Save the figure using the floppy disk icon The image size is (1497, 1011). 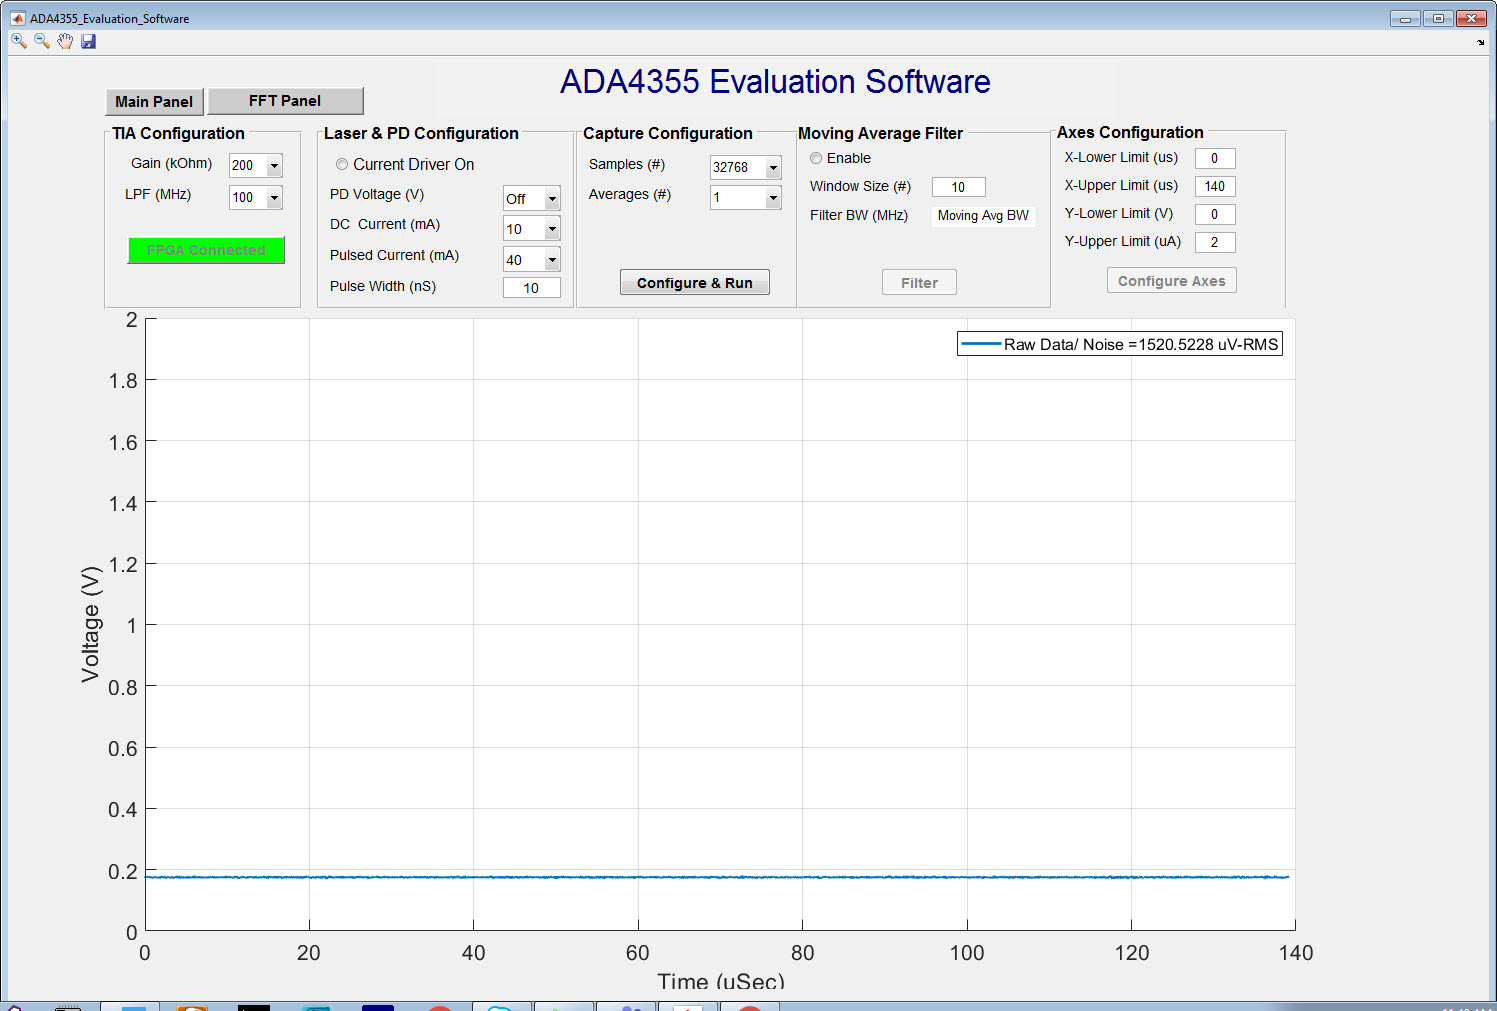(x=89, y=41)
